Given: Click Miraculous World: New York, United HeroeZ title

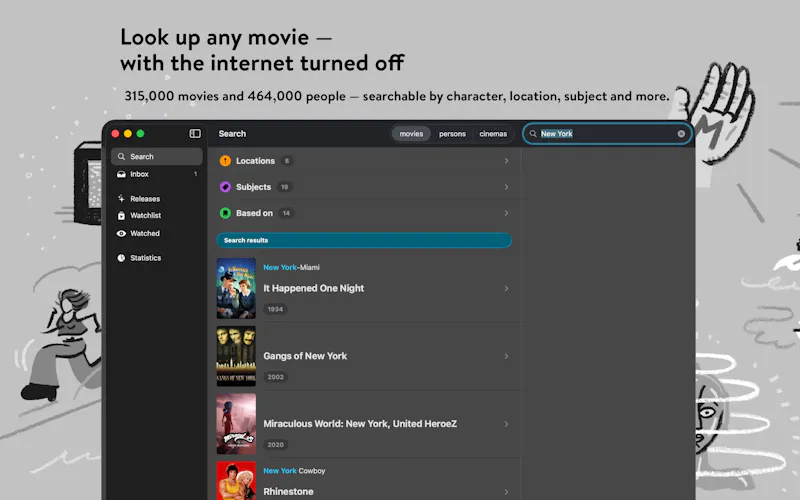Looking at the screenshot, I should tap(360, 424).
